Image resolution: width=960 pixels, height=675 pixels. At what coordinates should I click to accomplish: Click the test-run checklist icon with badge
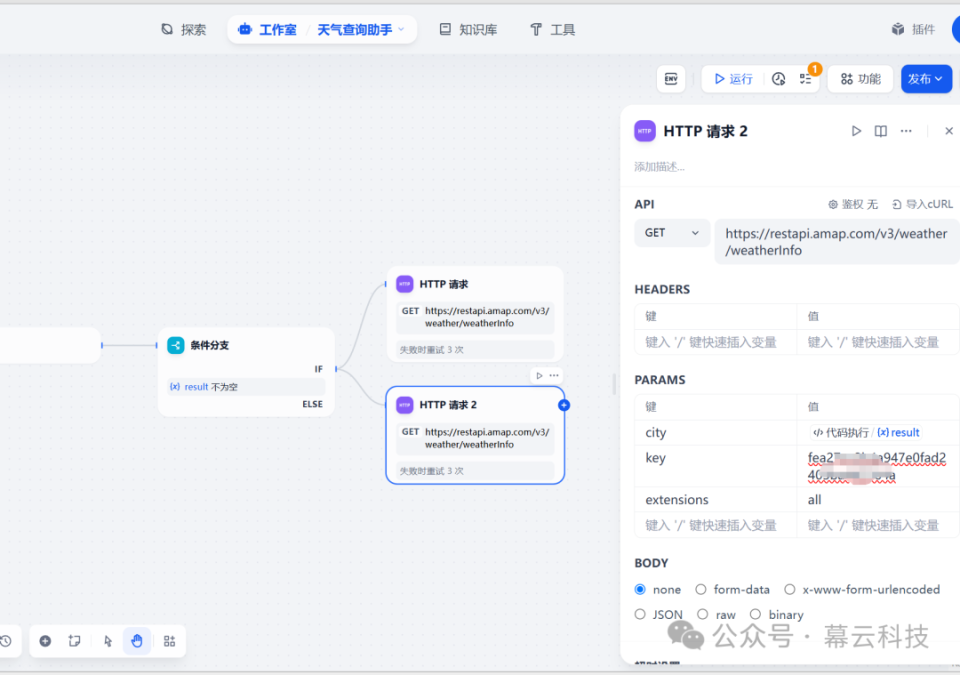point(805,79)
